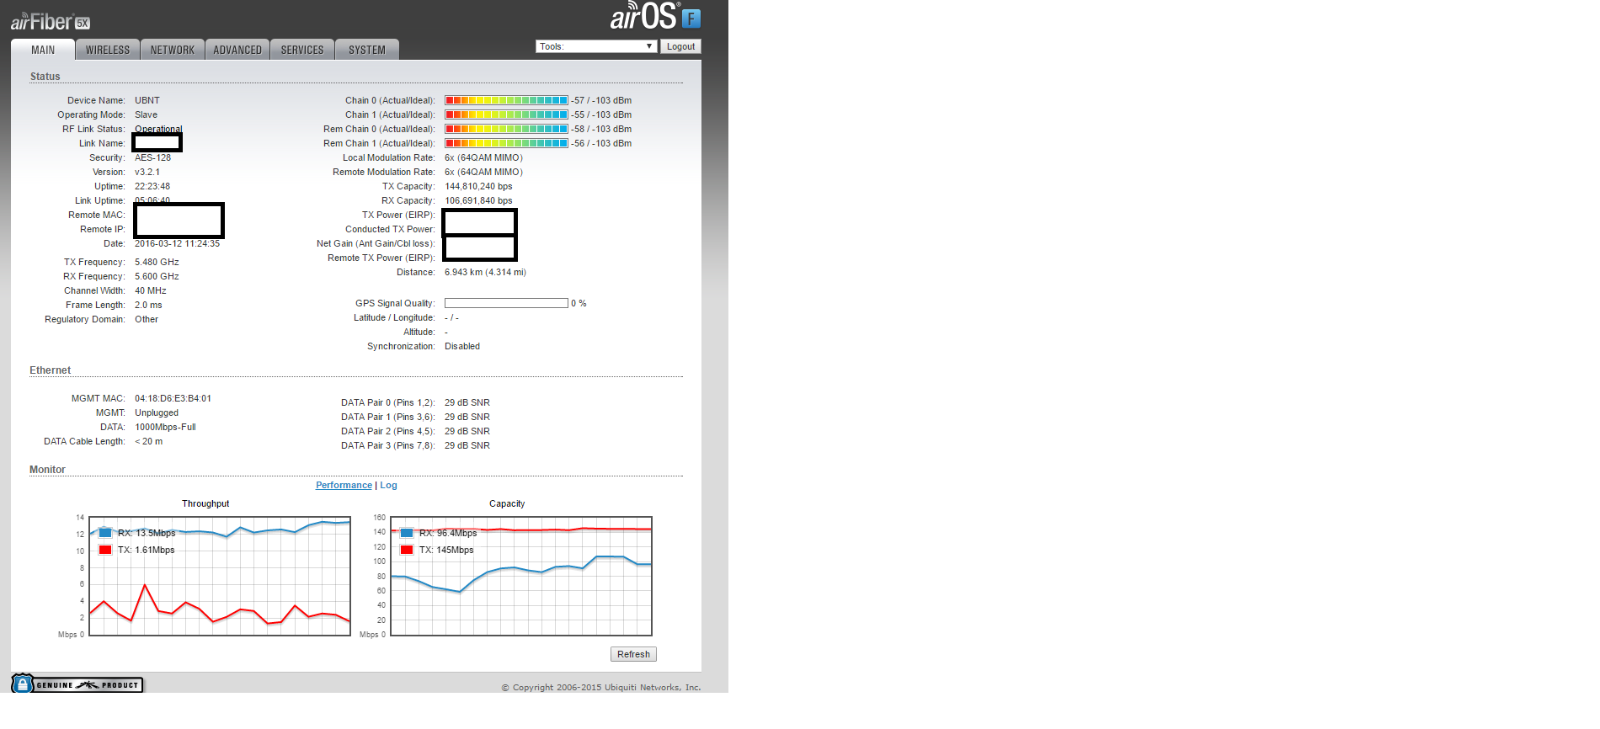Click the Status section heading
This screenshot has height=729, width=1600.
tap(45, 76)
